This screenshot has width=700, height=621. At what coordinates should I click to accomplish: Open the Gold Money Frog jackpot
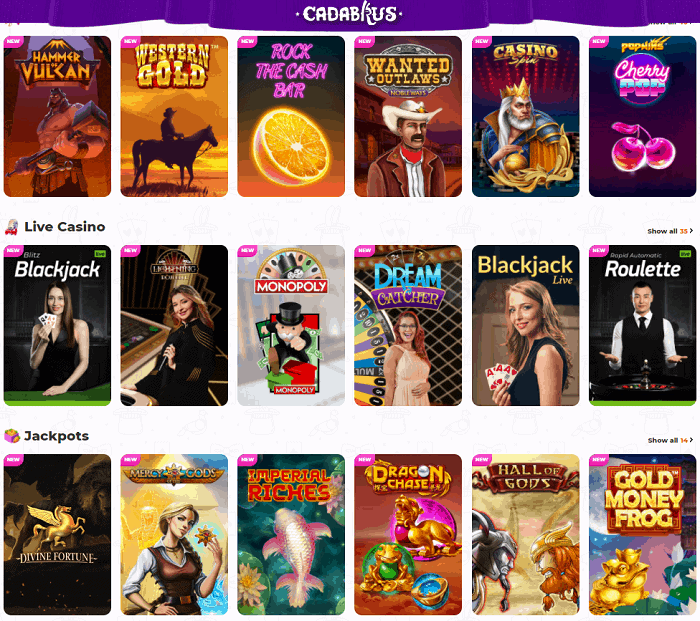[642, 534]
